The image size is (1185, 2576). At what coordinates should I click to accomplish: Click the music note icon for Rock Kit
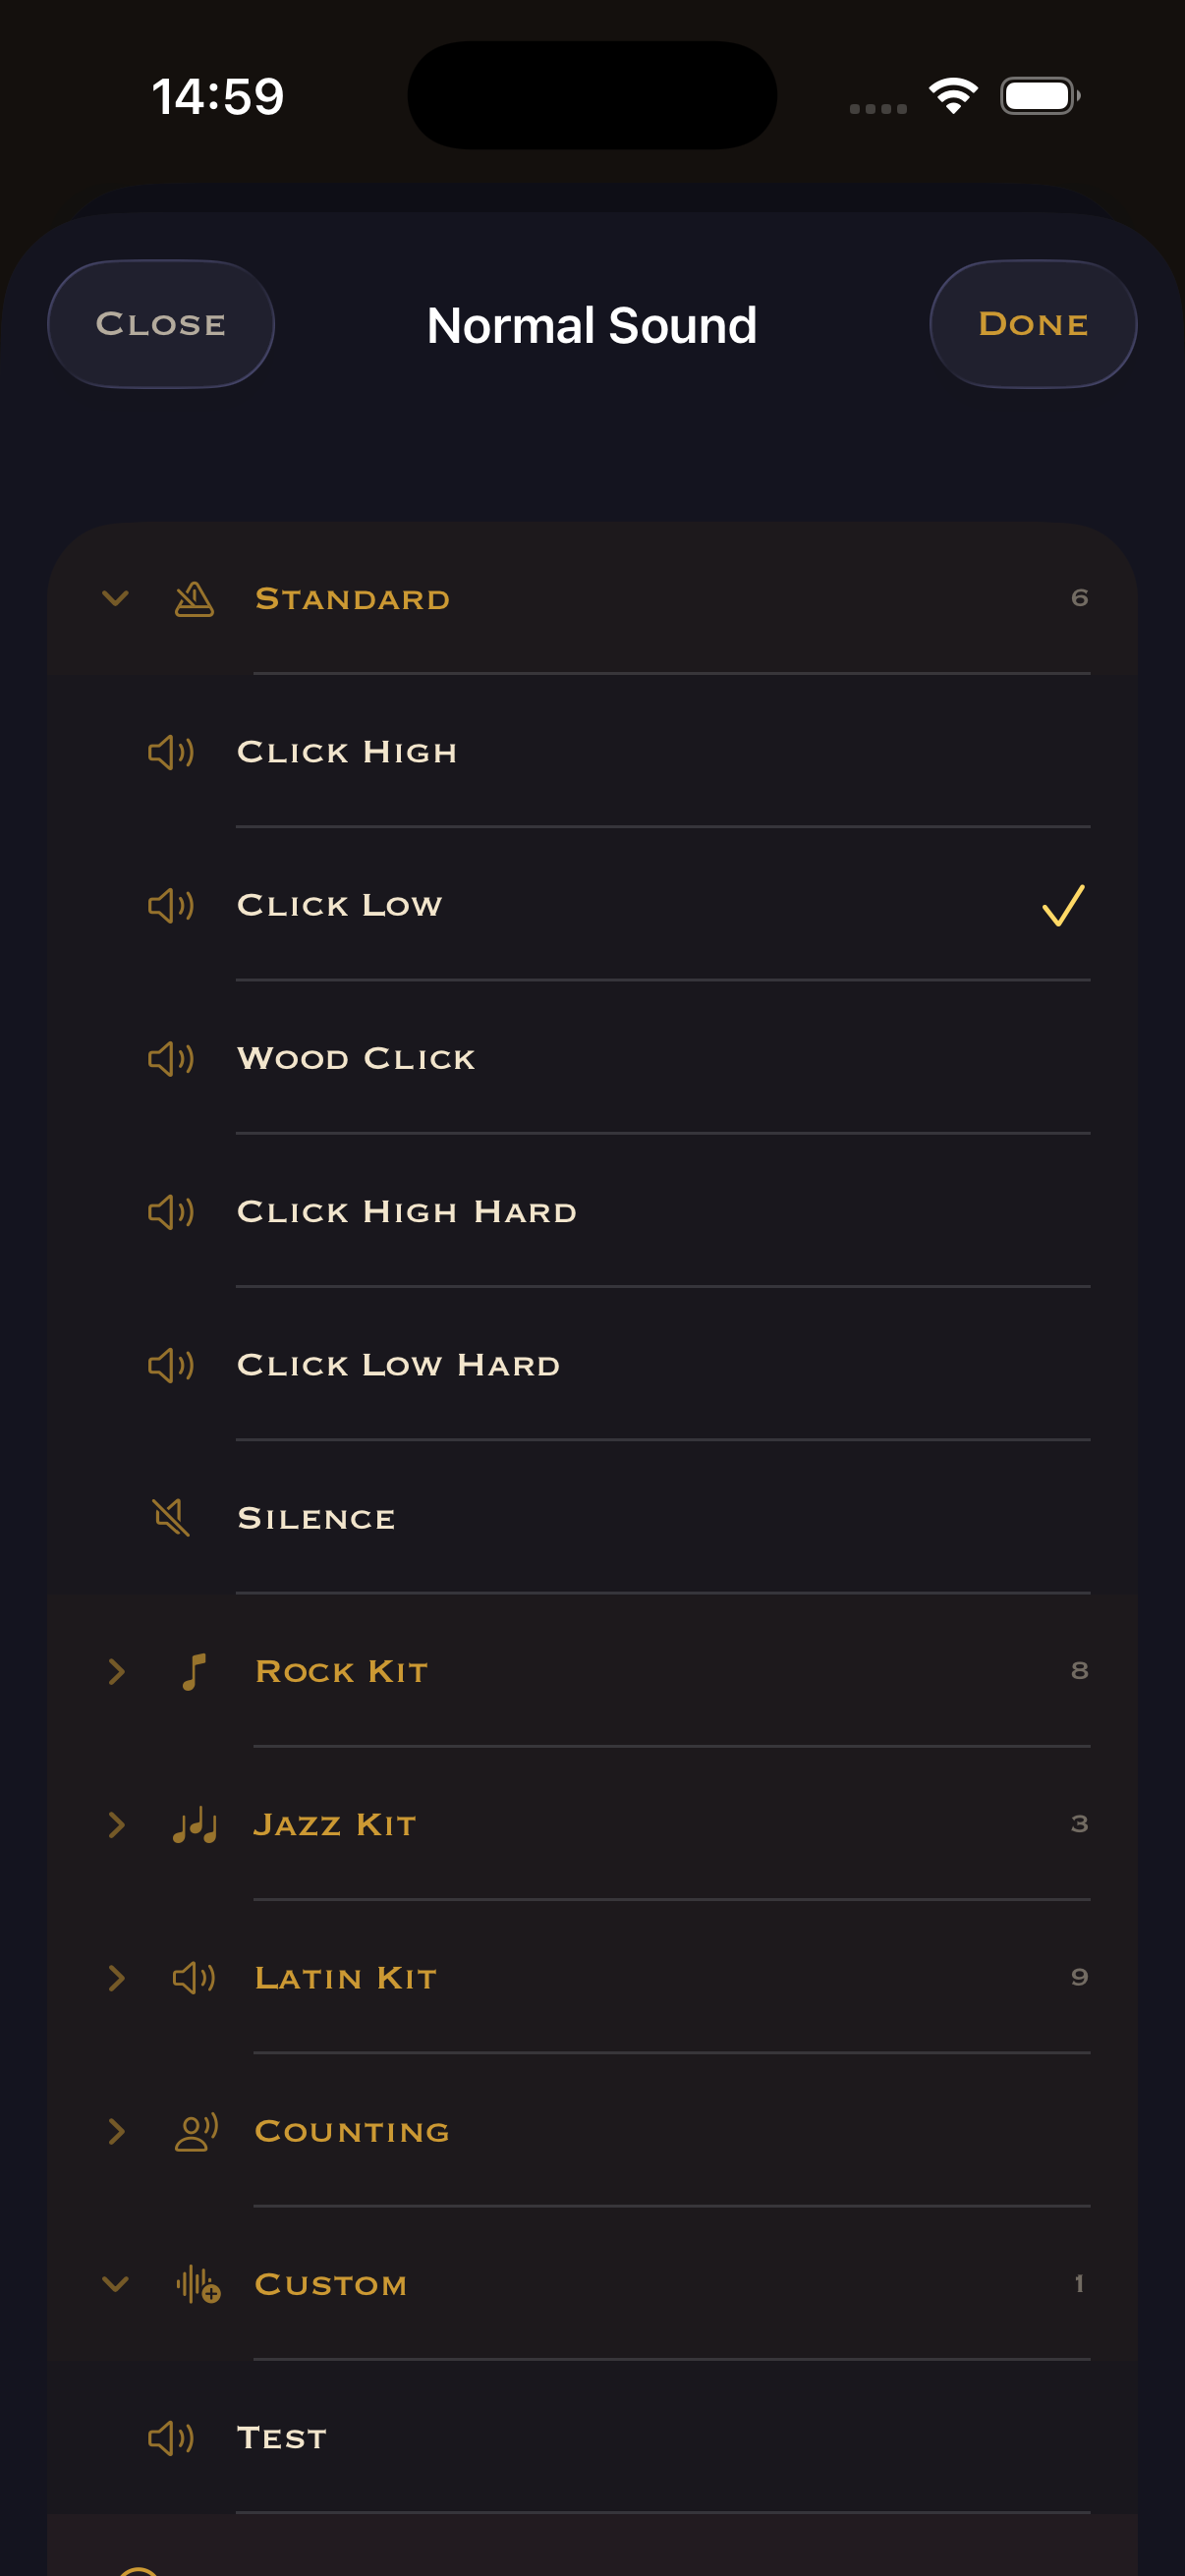pyautogui.click(x=194, y=1671)
